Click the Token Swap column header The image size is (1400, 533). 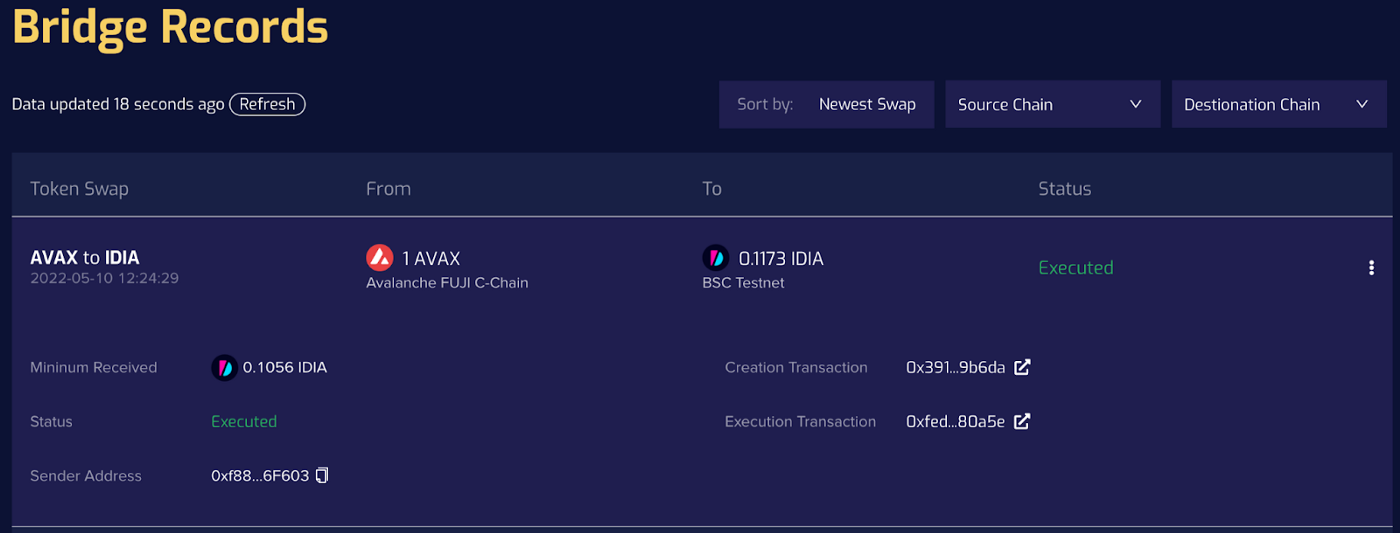pyautogui.click(x=79, y=188)
